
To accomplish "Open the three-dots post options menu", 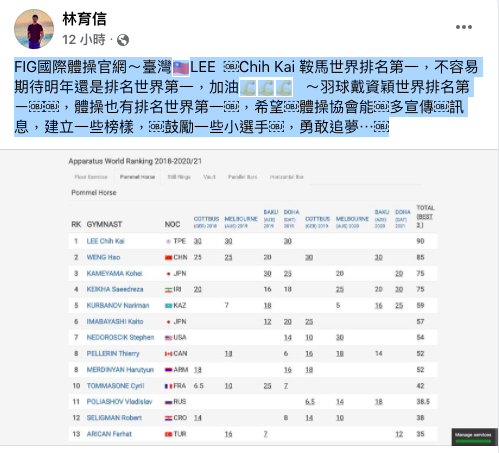I will click(x=464, y=27).
